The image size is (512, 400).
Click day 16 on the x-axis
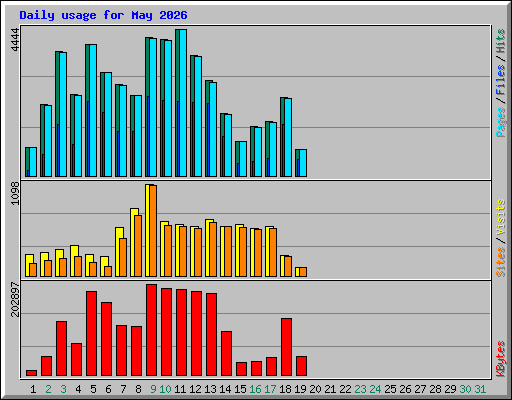coord(255,389)
